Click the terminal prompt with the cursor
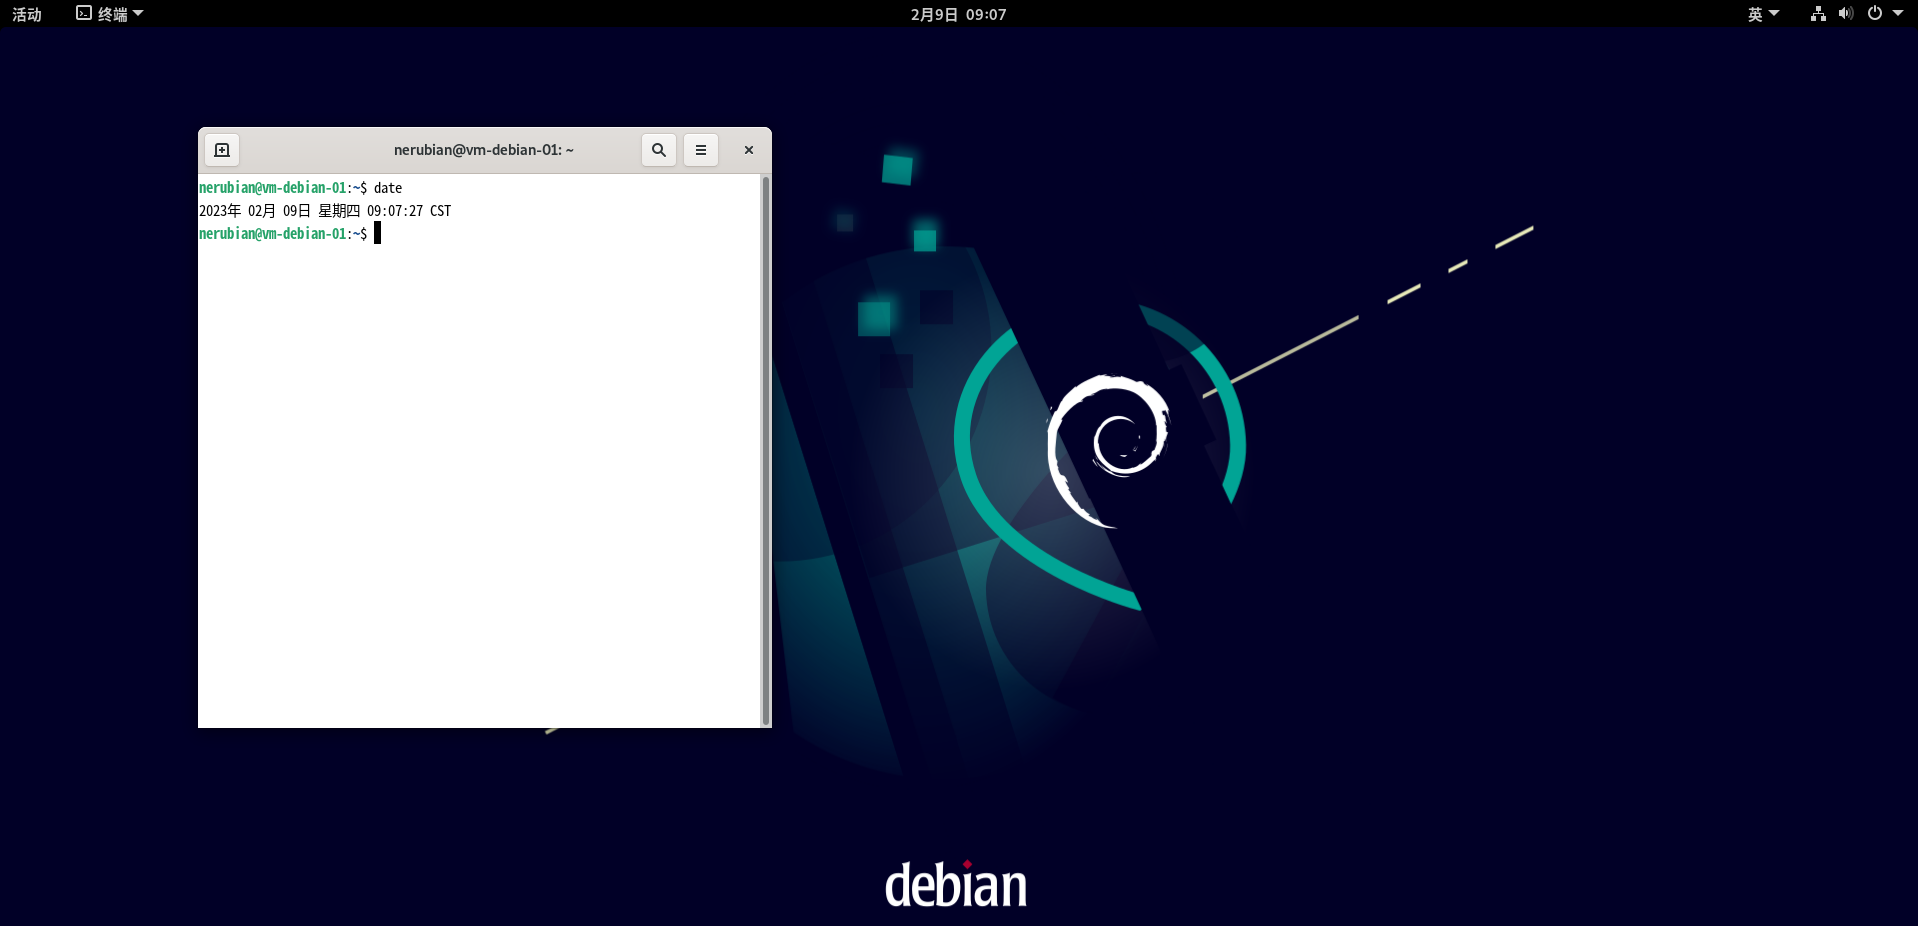 (289, 234)
